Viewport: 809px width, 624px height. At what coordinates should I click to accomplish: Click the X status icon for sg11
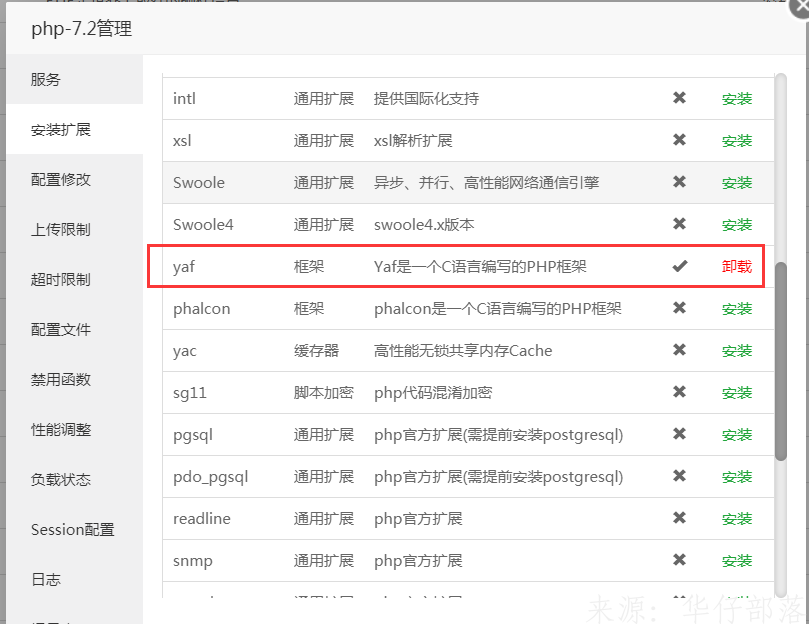pos(679,392)
